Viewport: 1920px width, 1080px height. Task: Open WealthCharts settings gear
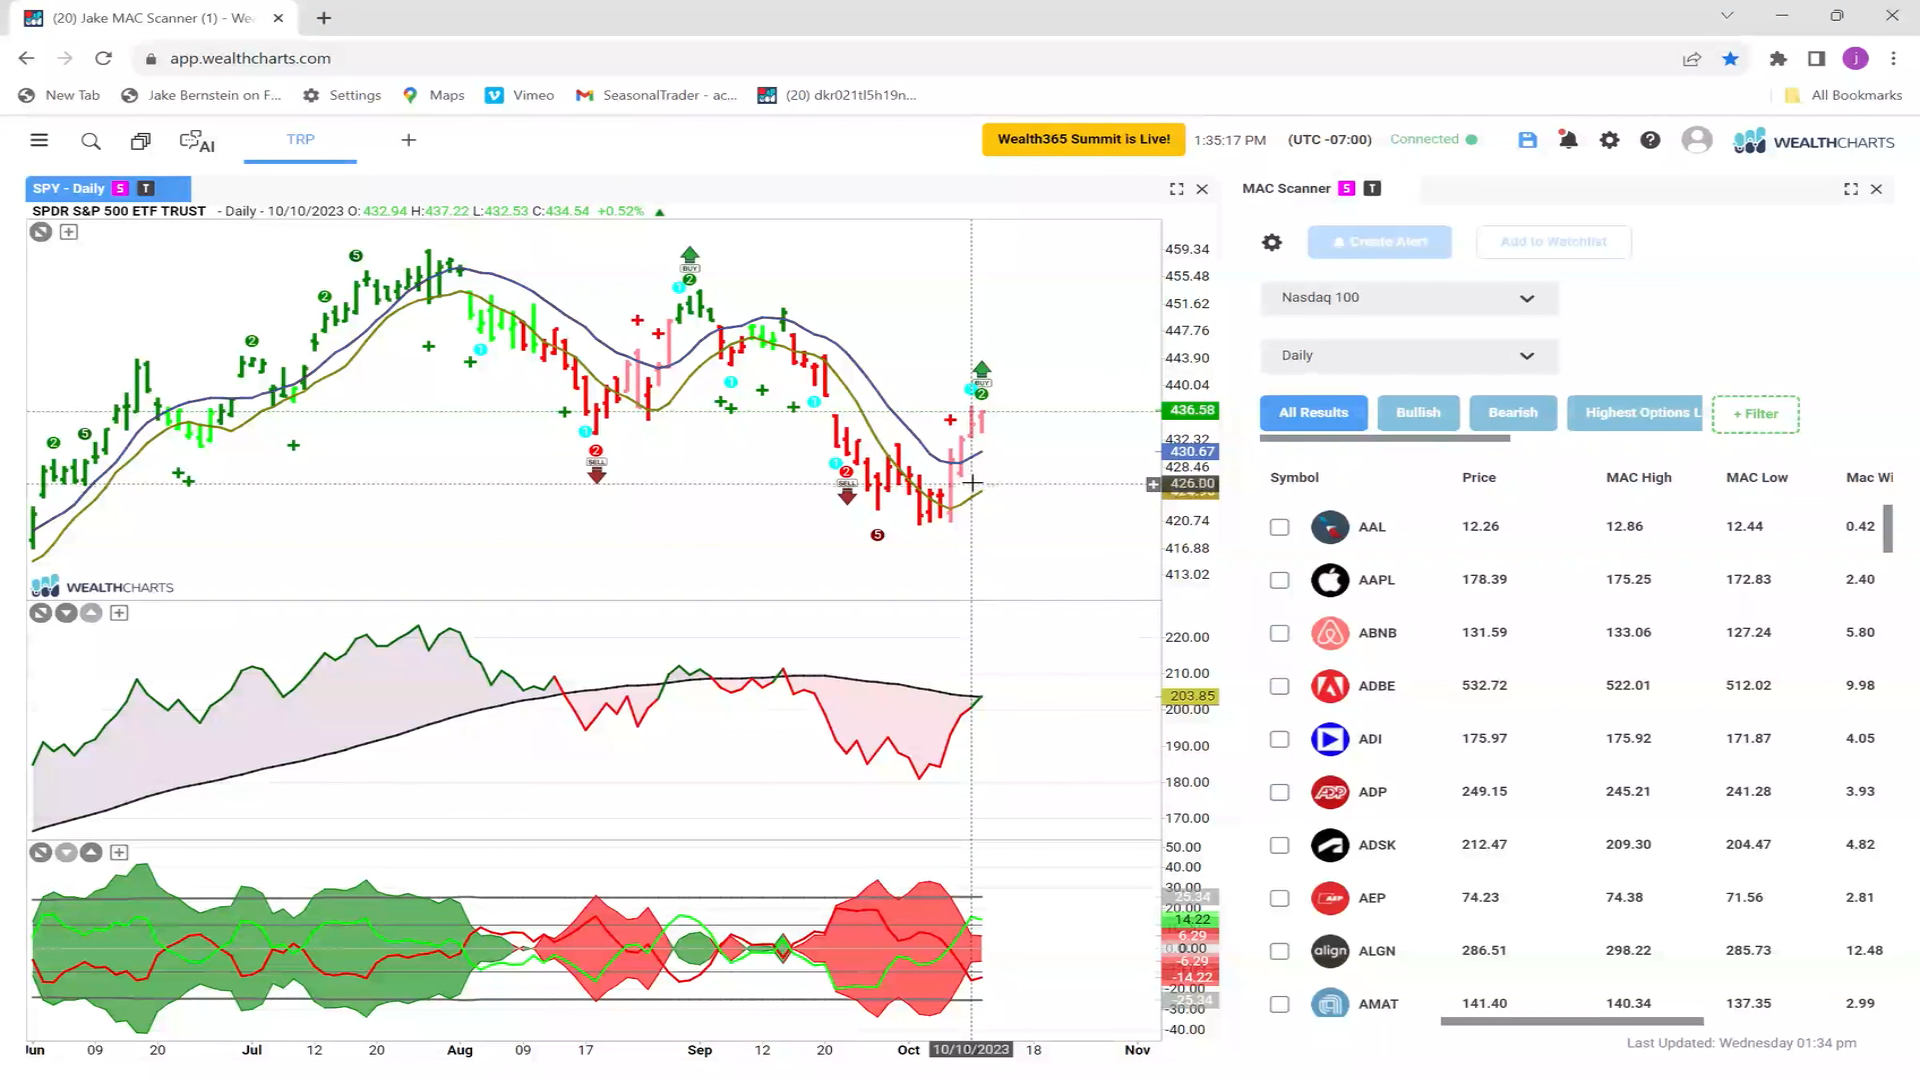[x=1609, y=141]
